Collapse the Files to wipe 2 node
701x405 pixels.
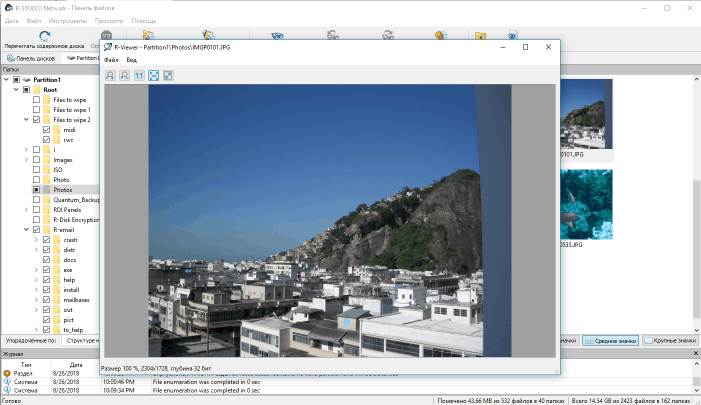tap(26, 120)
